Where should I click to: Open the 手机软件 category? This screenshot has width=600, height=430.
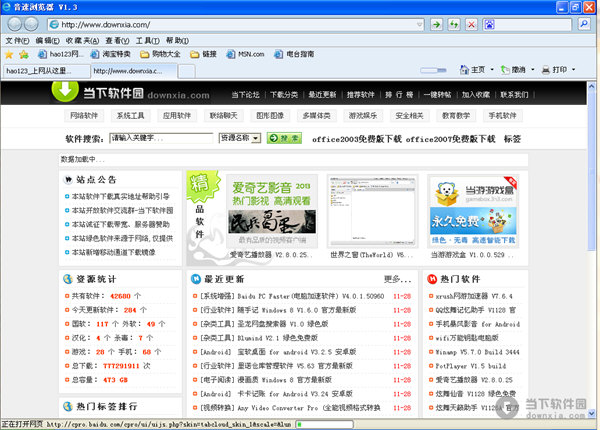tap(502, 116)
